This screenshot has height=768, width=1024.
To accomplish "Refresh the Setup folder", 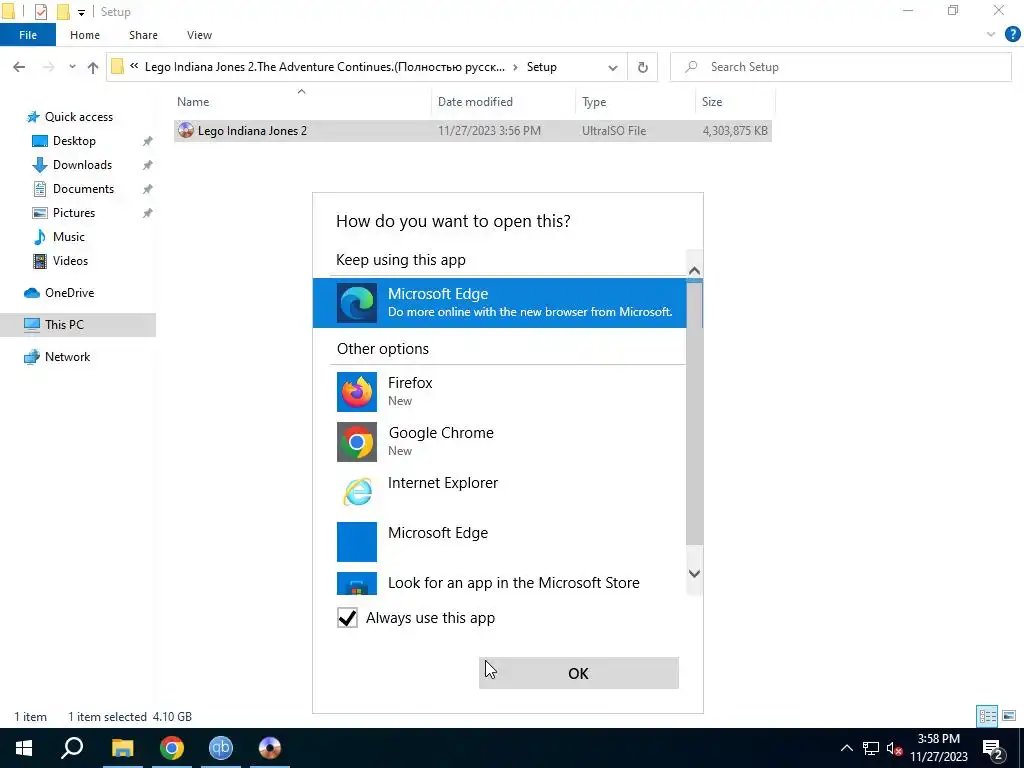I will click(x=643, y=67).
